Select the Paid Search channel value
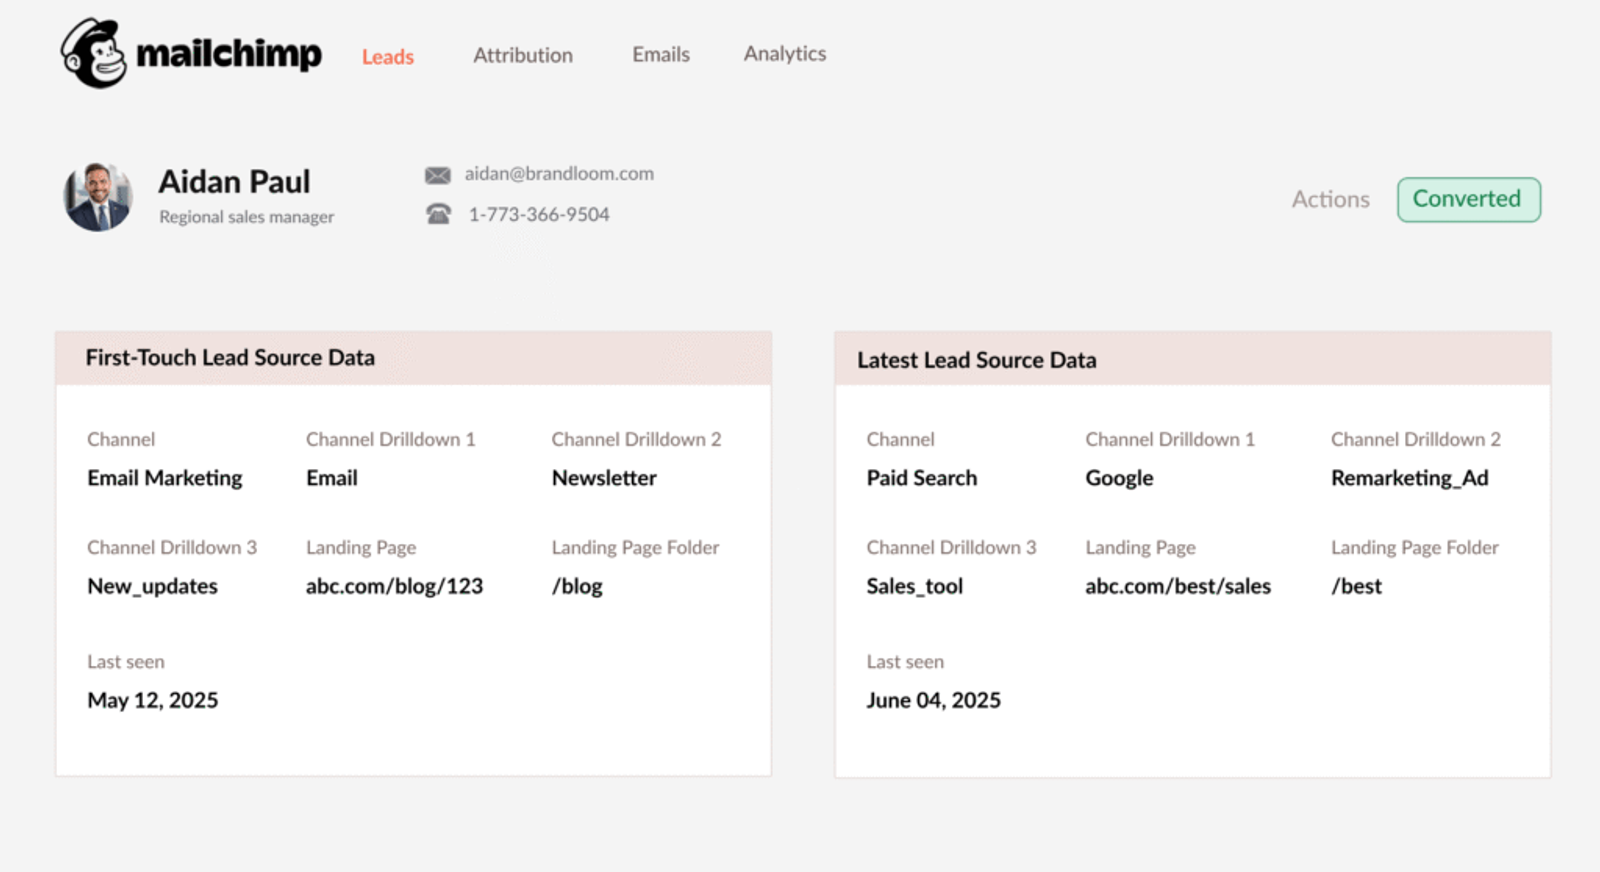Screen dimensions: 1600x872 922,478
